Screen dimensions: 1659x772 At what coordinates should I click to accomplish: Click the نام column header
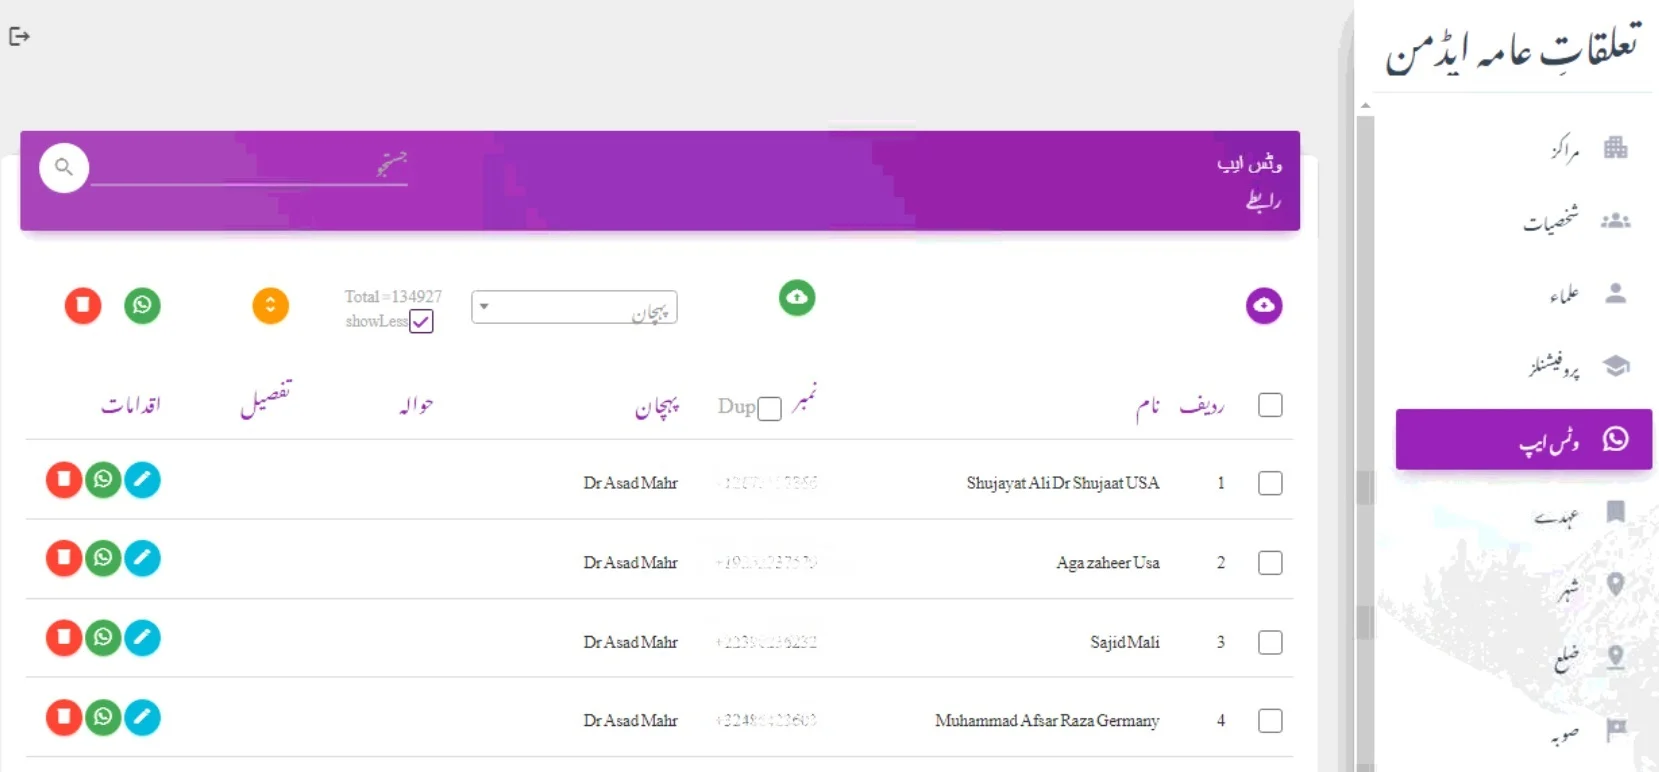1147,406
